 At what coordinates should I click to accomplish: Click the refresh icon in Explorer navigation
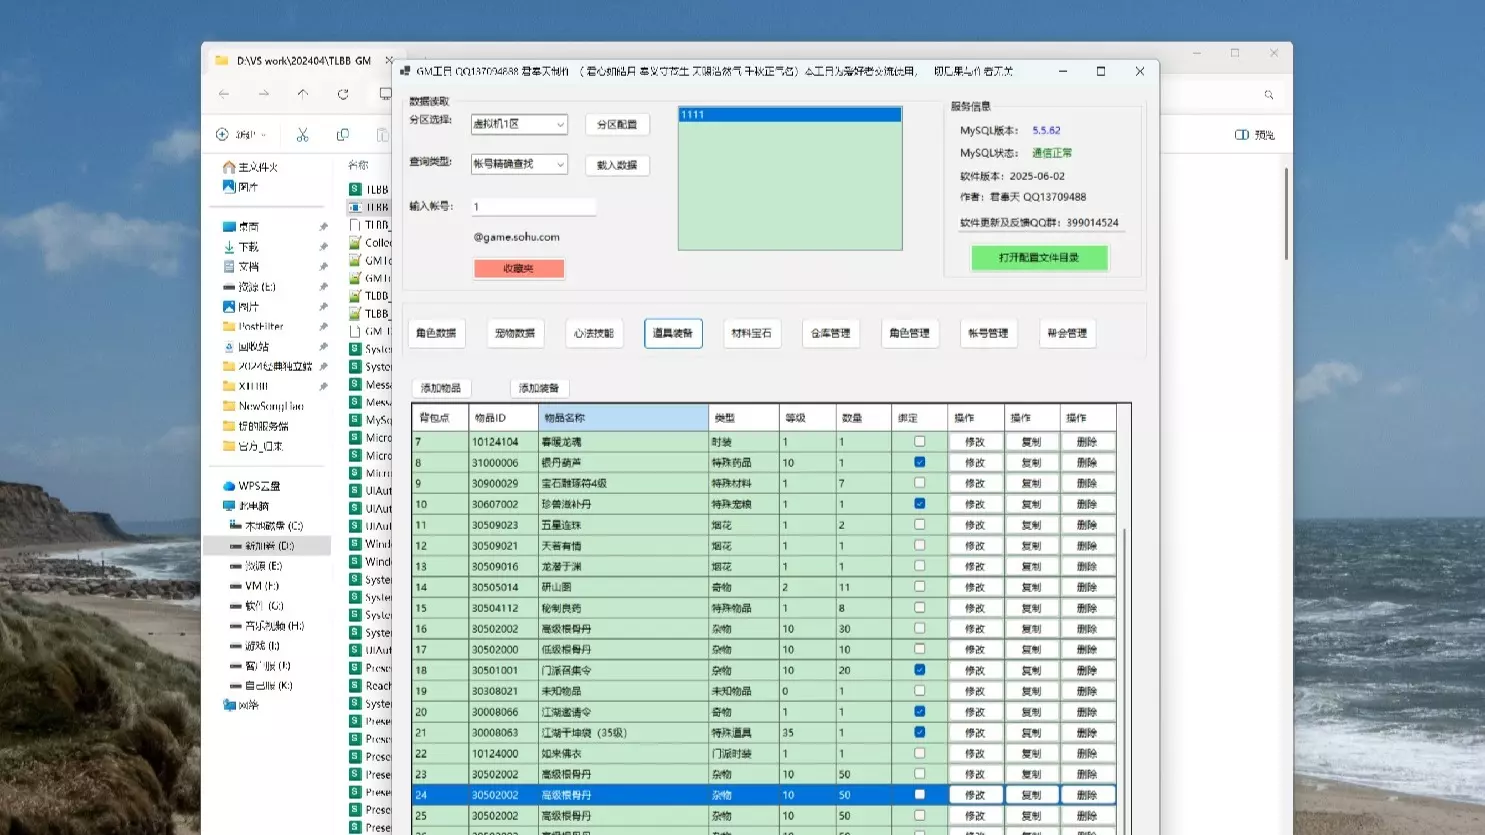[x=343, y=94]
